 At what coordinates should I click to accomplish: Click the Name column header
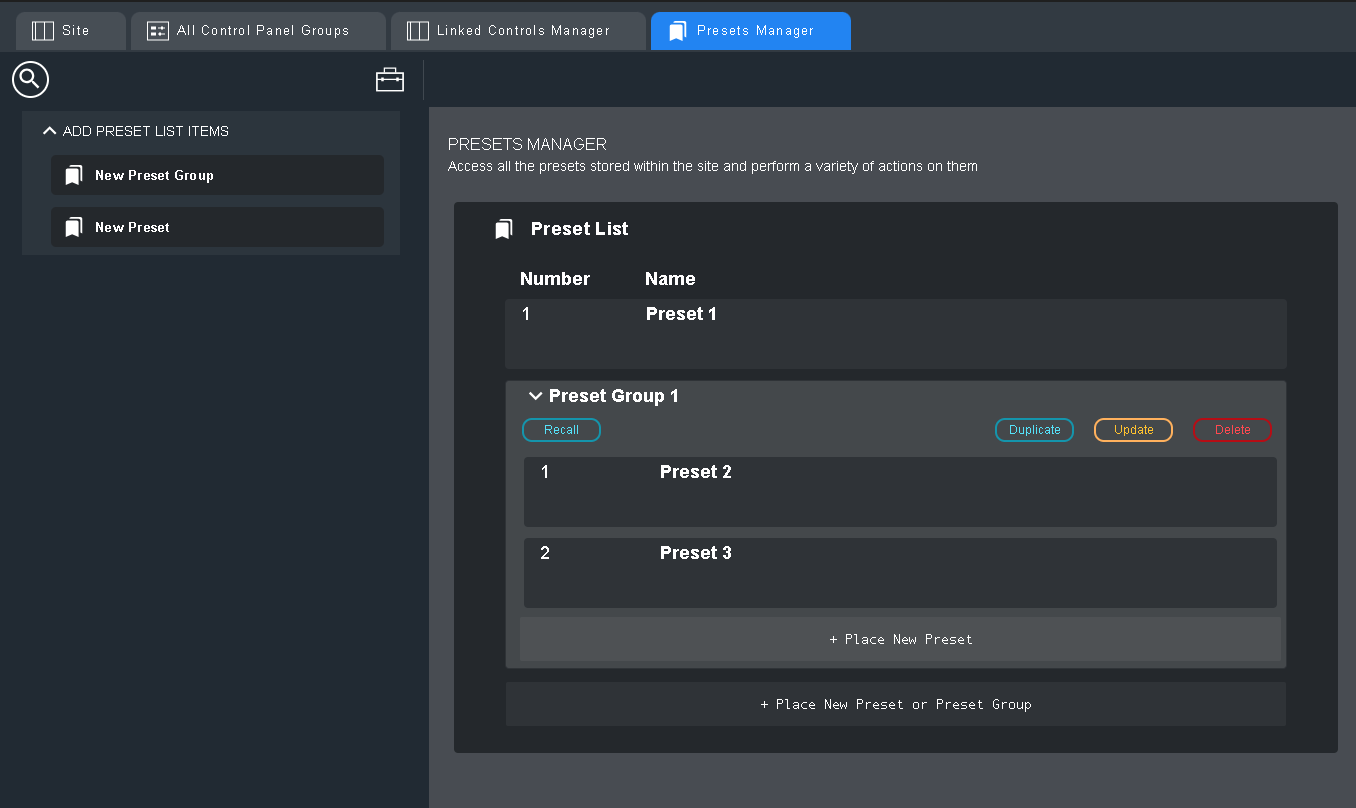coord(670,279)
